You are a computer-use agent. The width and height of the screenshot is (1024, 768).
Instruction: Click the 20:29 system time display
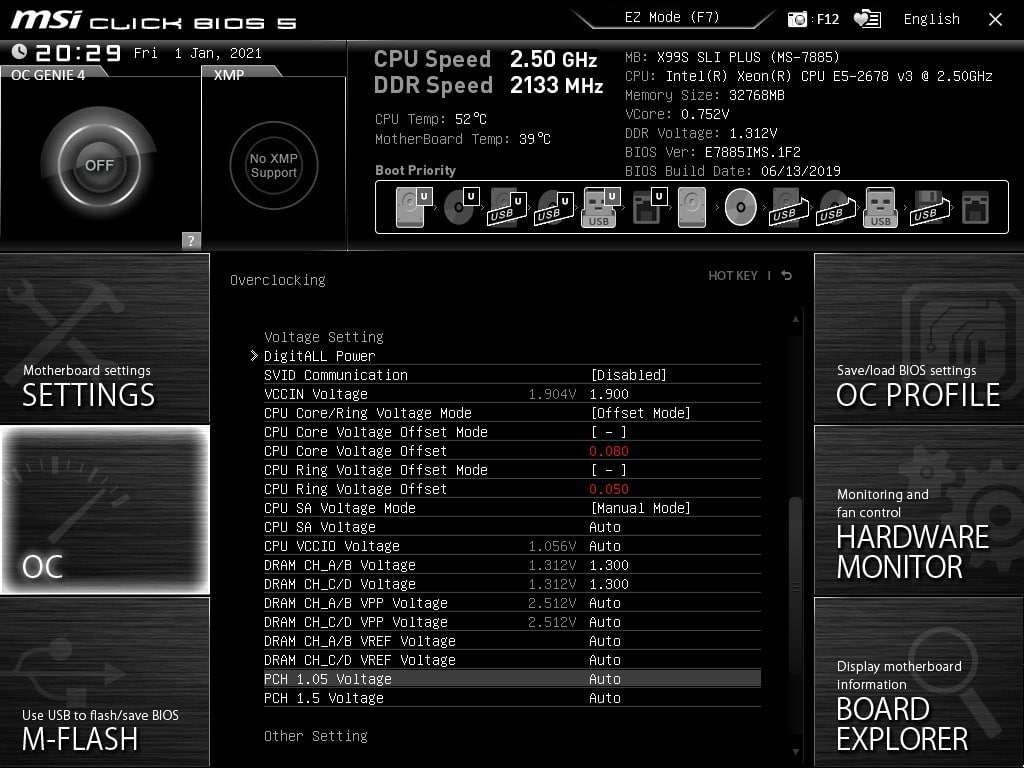[78, 53]
